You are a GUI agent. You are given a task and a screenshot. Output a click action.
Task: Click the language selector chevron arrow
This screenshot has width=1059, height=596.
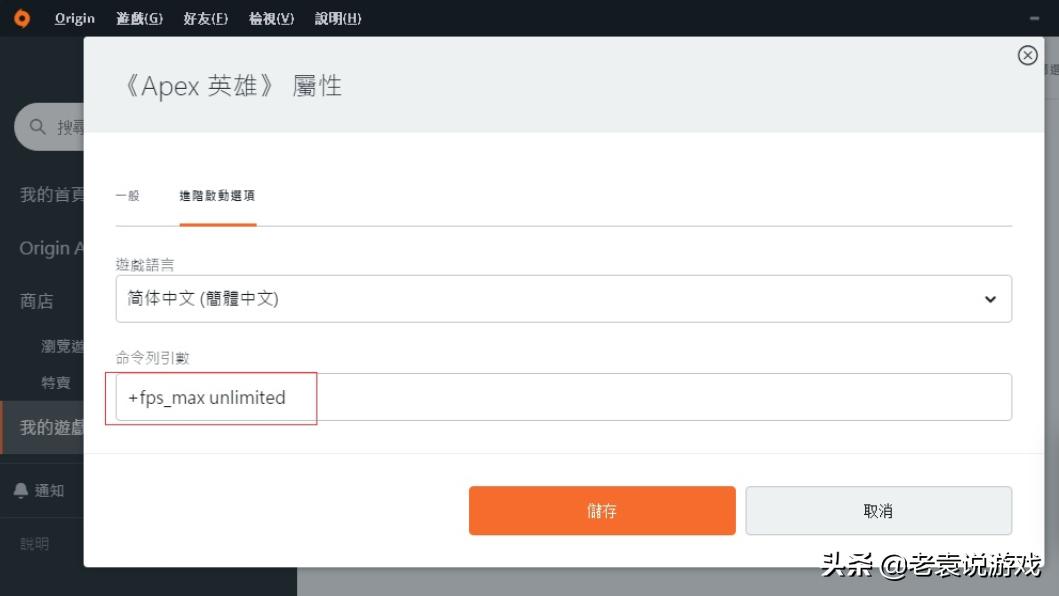[991, 298]
